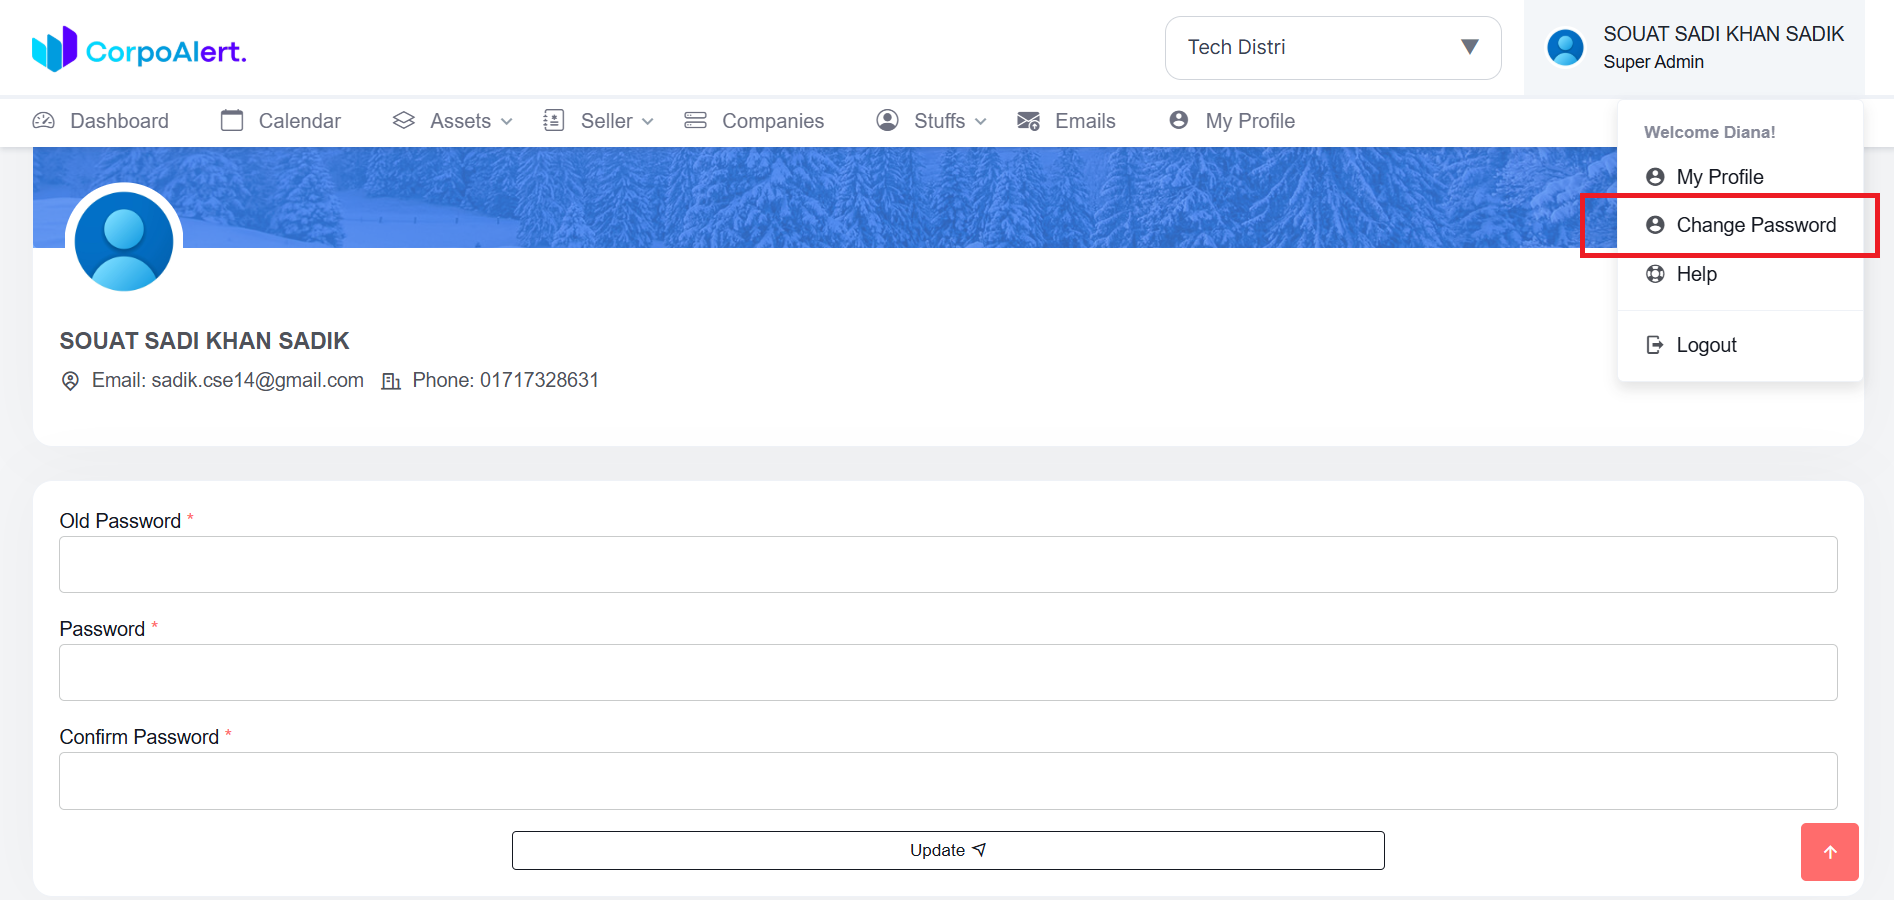
Task: Click the red scroll-to-top arrow
Action: [1830, 851]
